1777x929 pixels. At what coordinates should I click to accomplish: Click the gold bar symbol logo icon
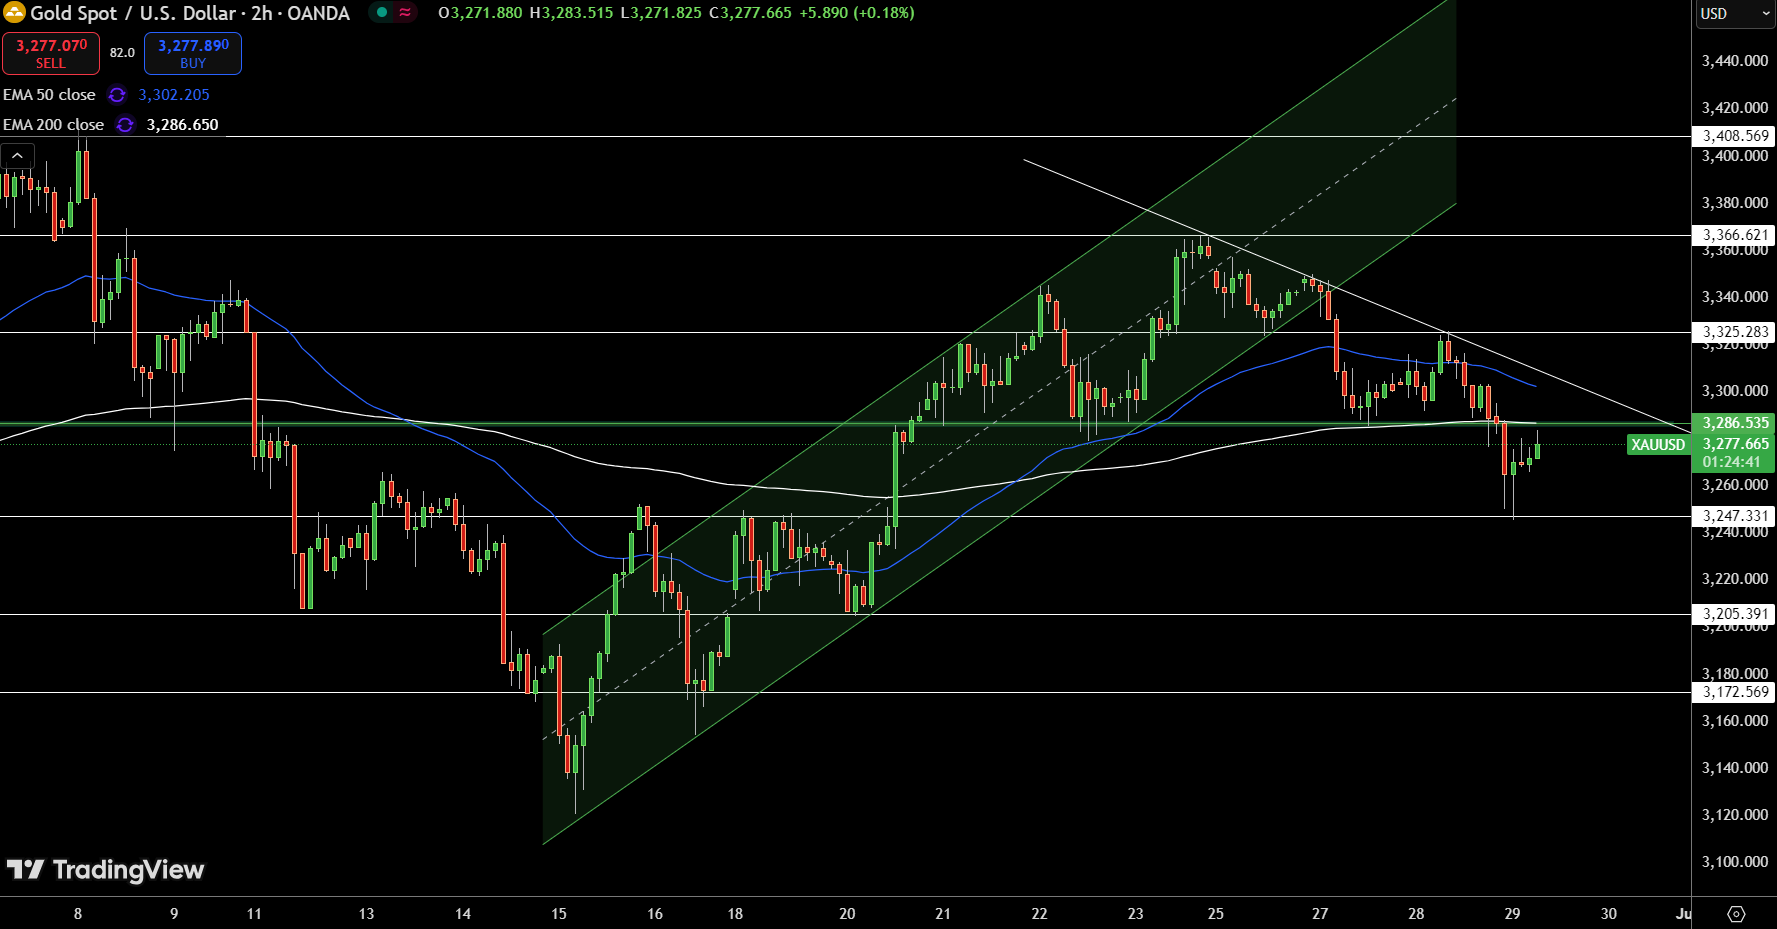point(14,13)
